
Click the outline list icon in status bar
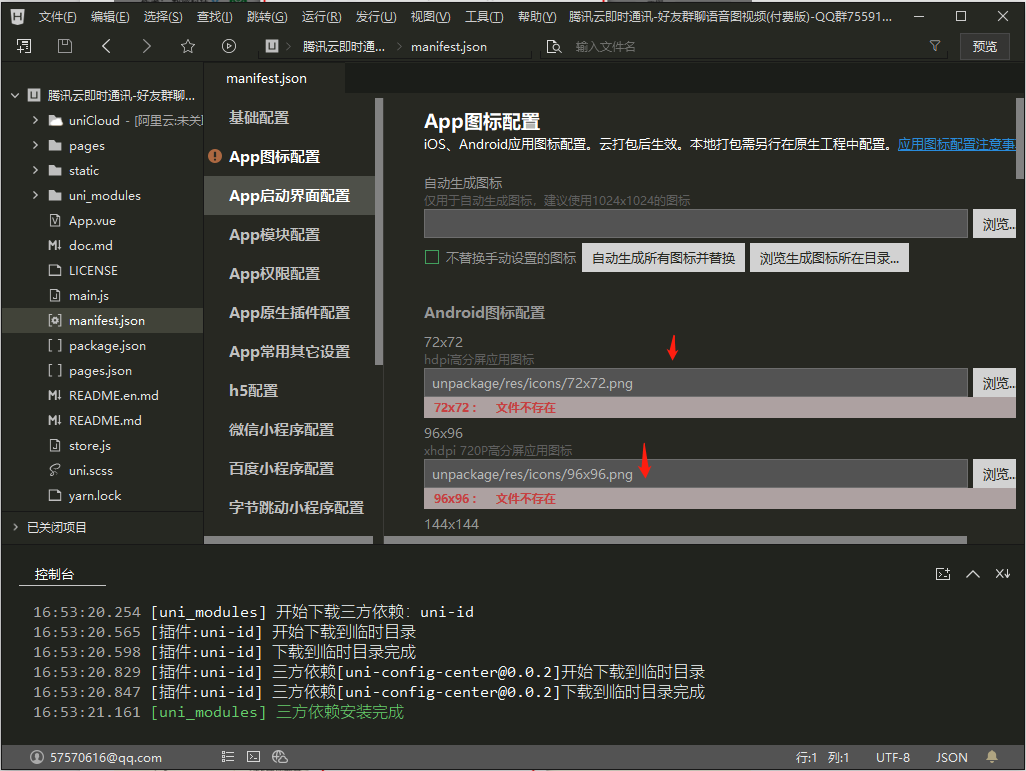pos(228,757)
